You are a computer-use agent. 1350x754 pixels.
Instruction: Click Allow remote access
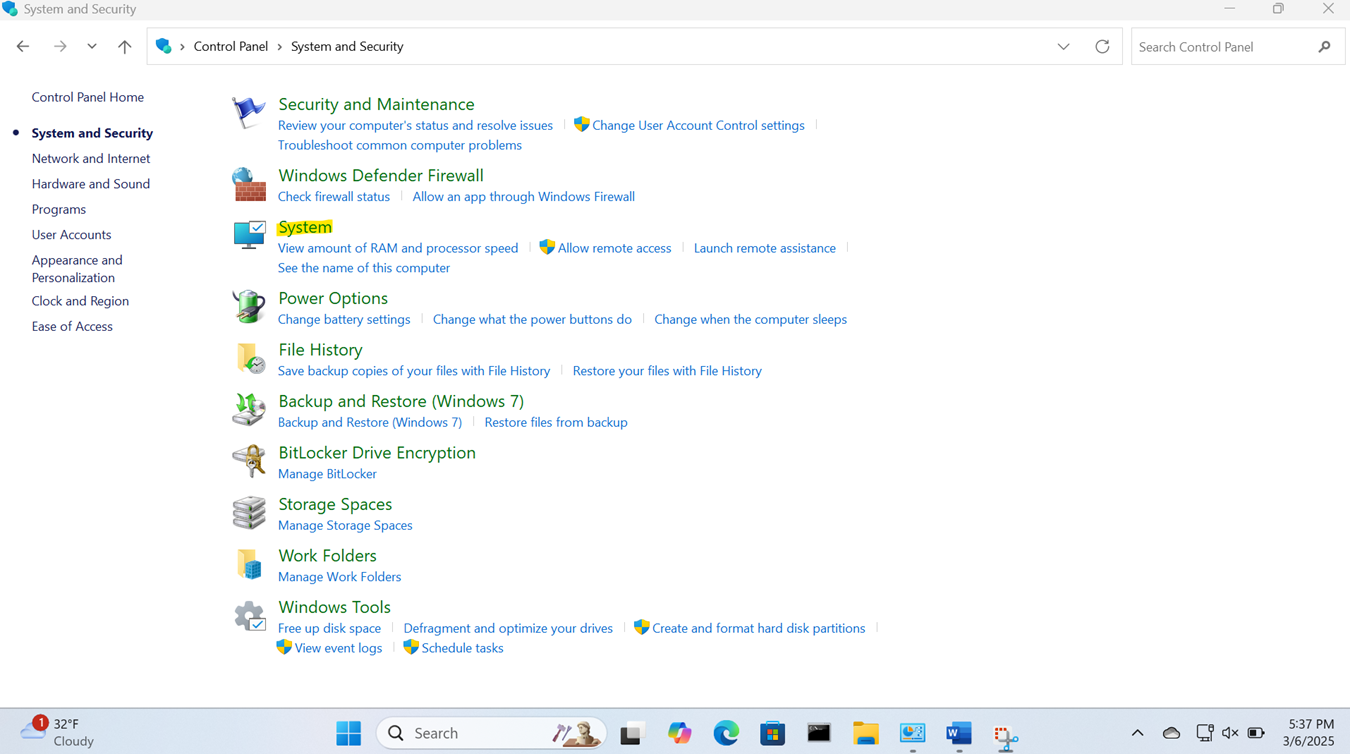(x=614, y=248)
